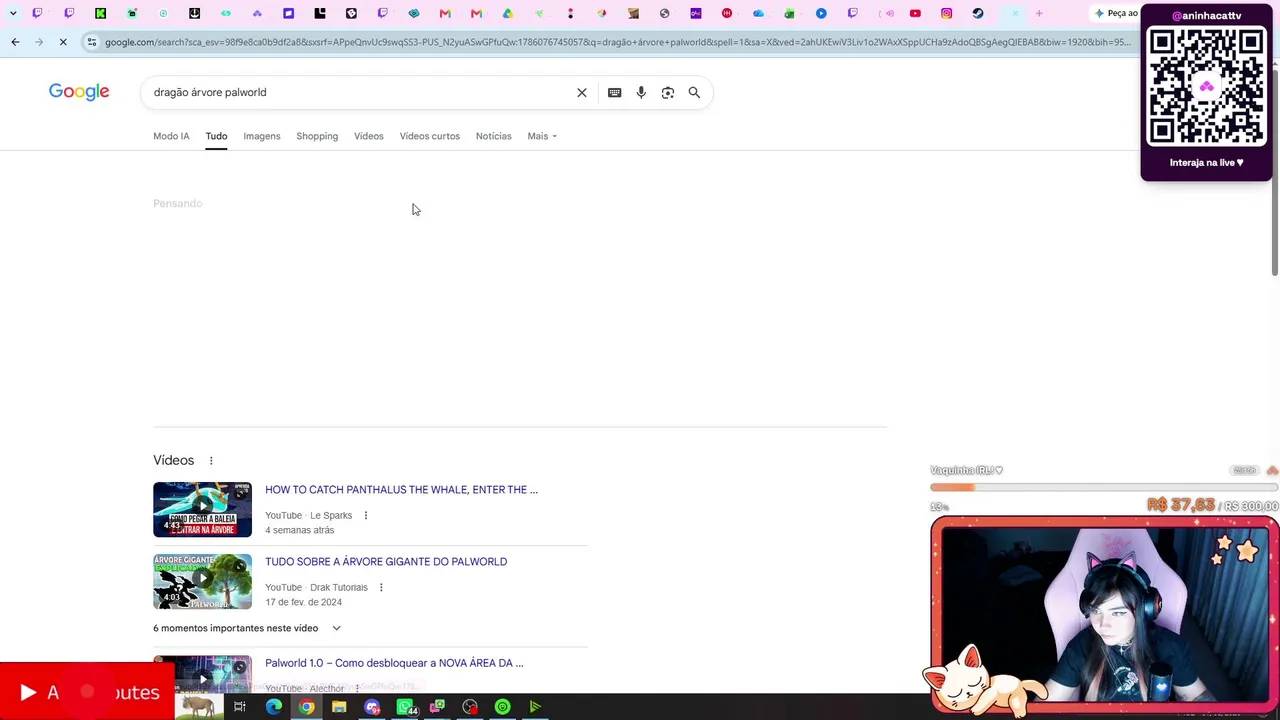Submit search with the magnifying glass icon

[x=694, y=92]
